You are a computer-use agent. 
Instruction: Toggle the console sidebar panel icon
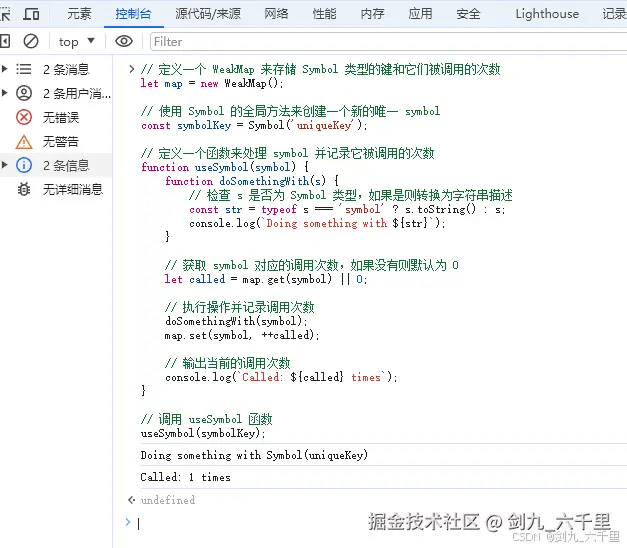(5, 41)
